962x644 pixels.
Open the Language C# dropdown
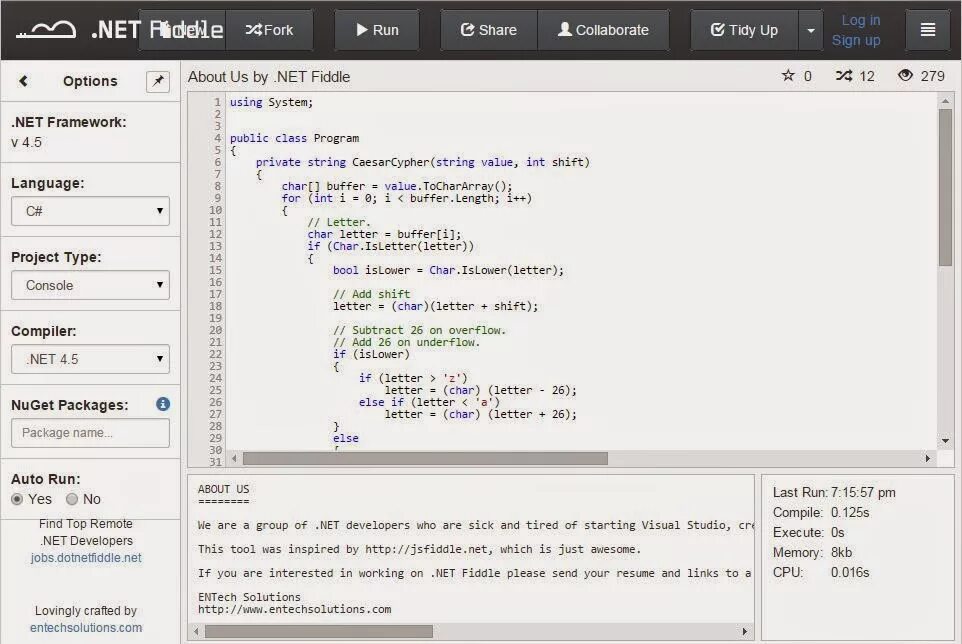pyautogui.click(x=90, y=211)
